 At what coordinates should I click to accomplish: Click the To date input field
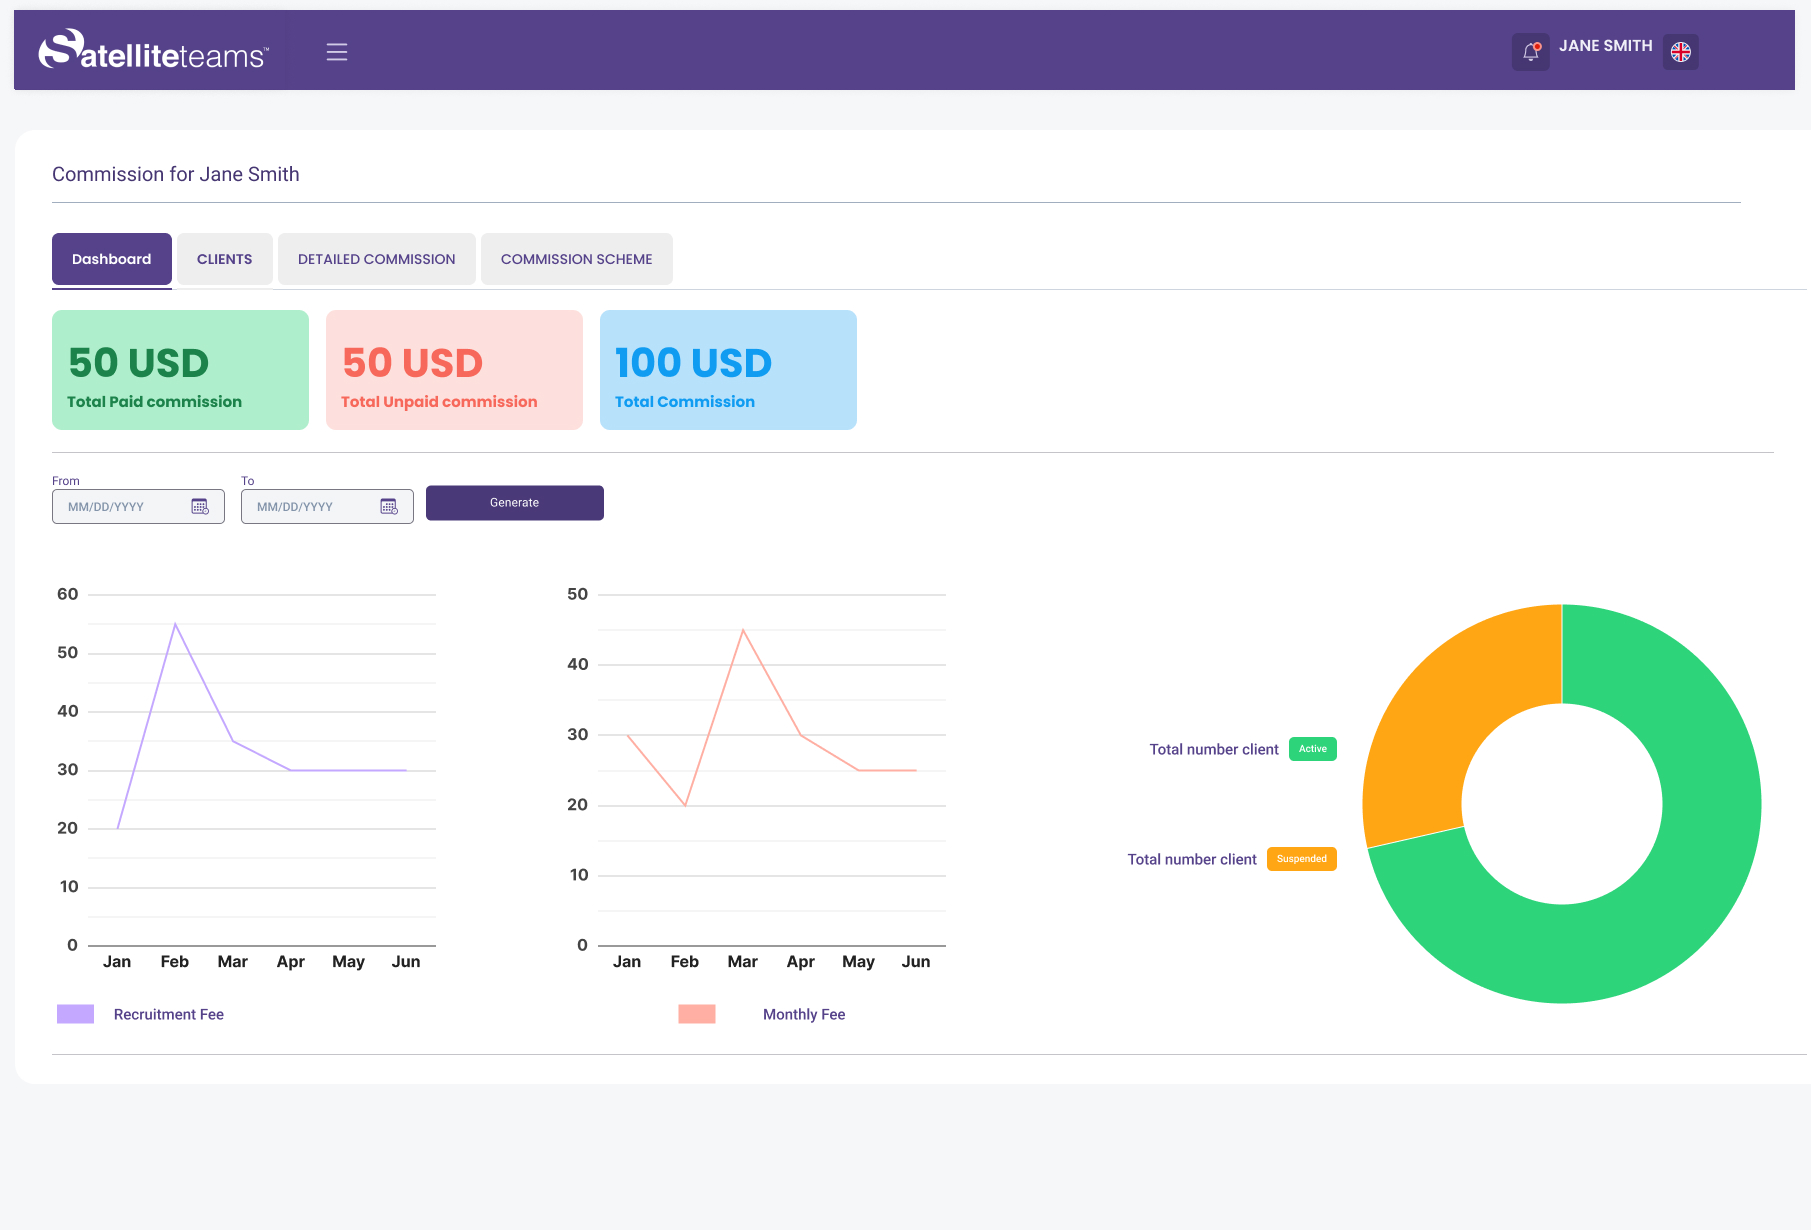click(x=310, y=507)
